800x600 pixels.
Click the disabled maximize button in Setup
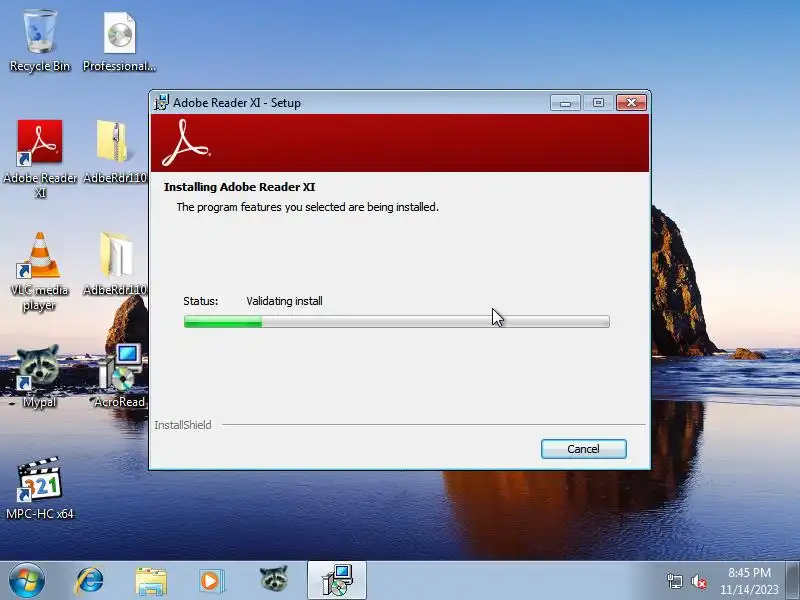click(598, 103)
